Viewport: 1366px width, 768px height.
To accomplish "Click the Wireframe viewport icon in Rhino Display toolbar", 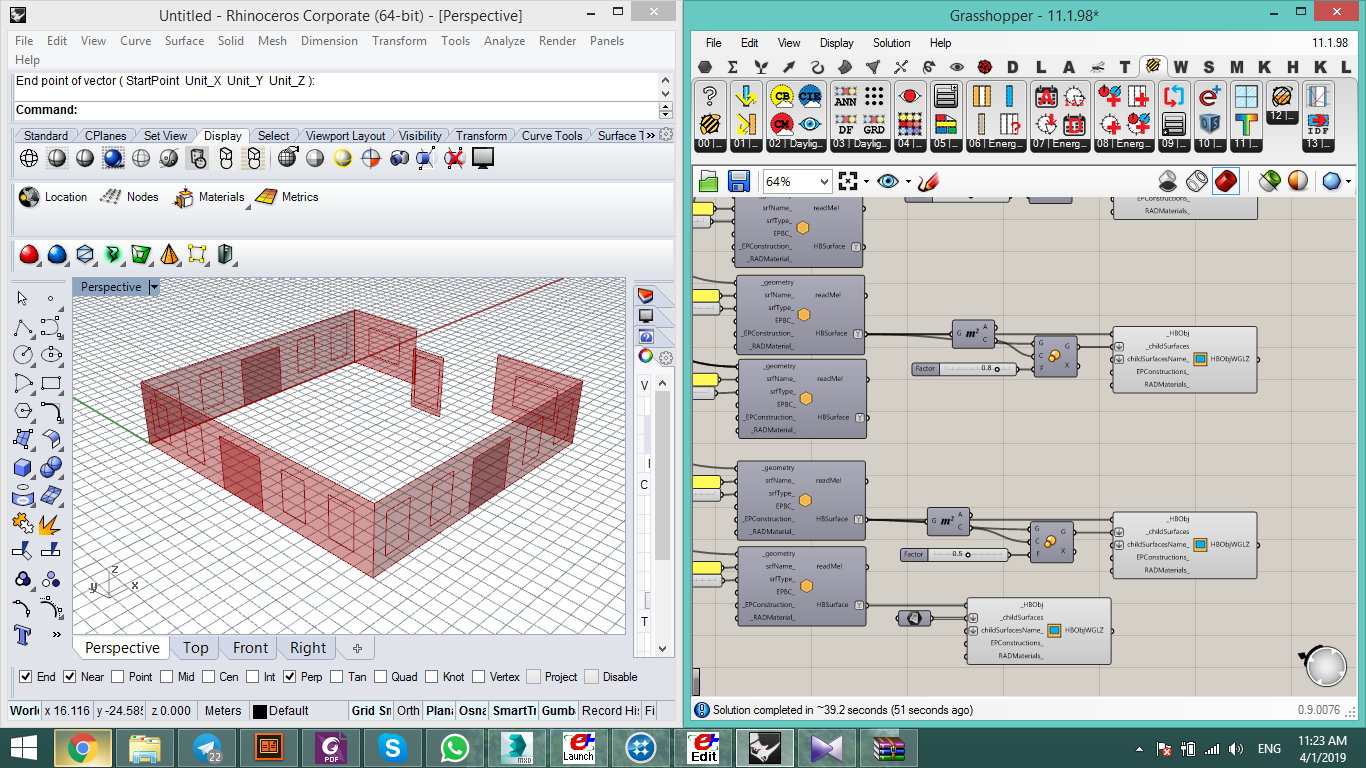I will coord(29,158).
